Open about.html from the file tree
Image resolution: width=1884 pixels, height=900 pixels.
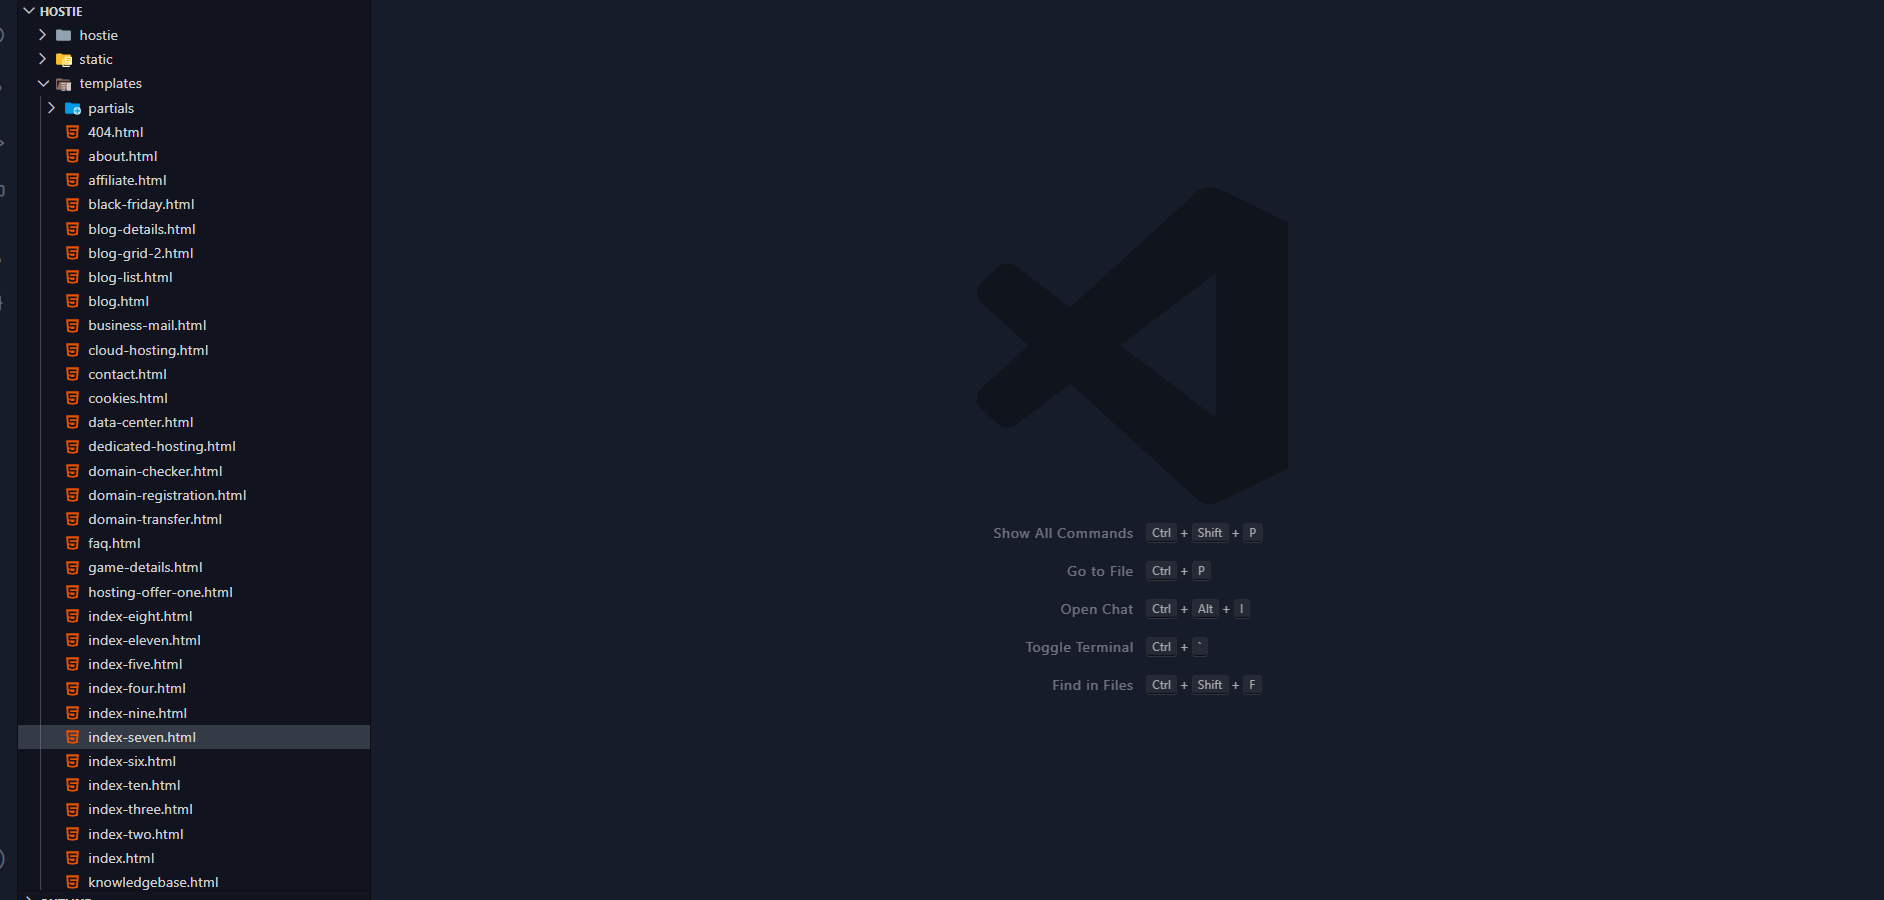[x=122, y=156]
